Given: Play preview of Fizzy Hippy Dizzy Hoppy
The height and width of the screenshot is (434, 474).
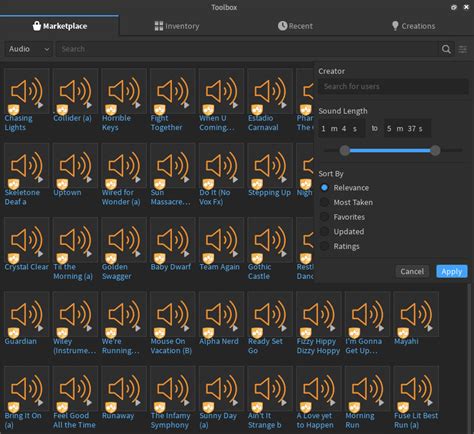Looking at the screenshot, I should [x=333, y=328].
